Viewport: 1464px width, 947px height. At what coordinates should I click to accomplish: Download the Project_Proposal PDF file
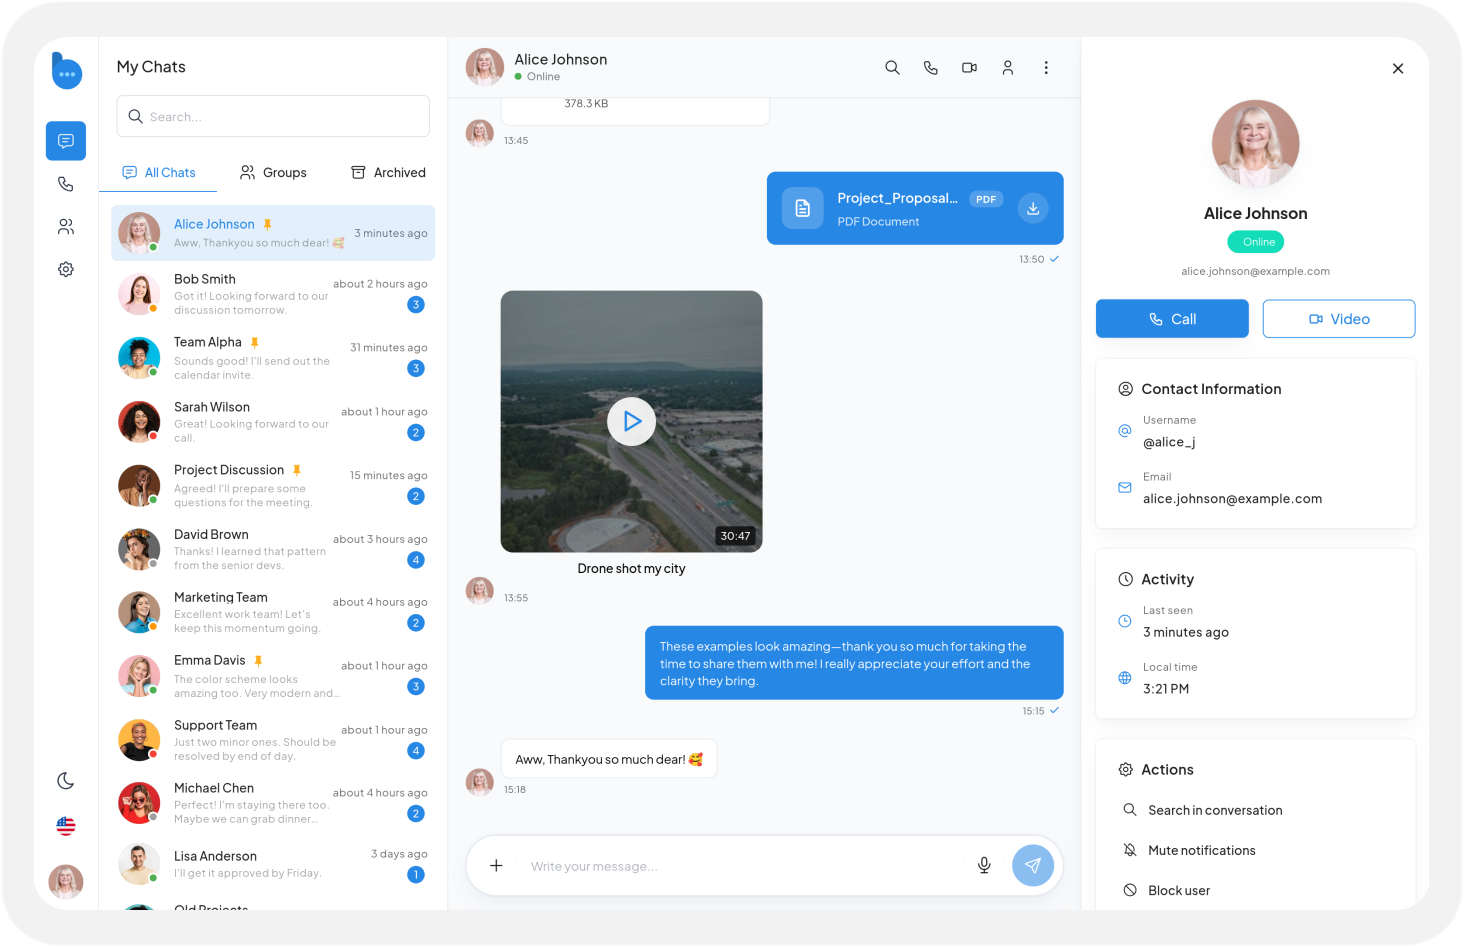click(x=1033, y=208)
